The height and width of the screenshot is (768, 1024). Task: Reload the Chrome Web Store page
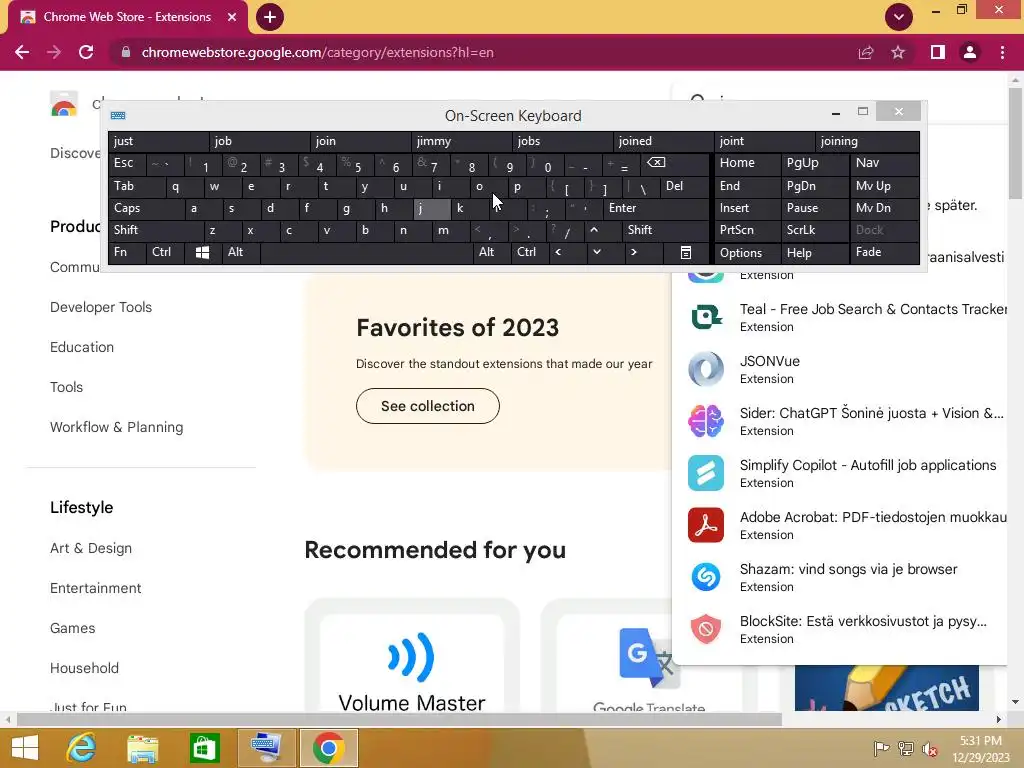pos(86,52)
